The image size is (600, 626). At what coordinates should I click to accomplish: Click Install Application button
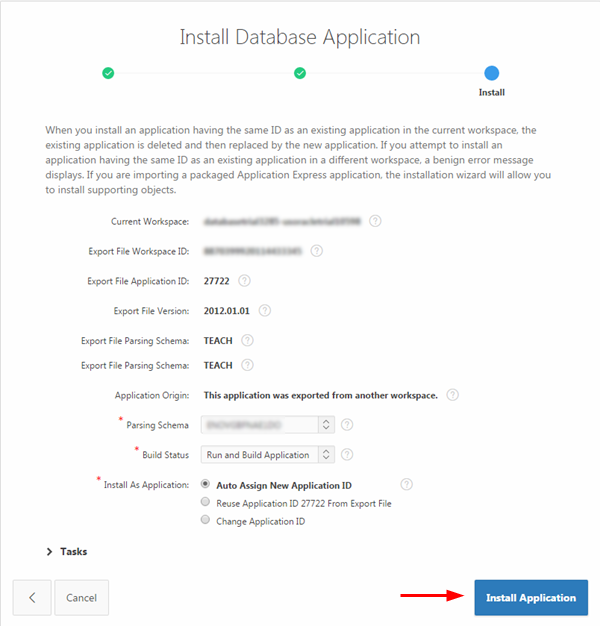[531, 598]
